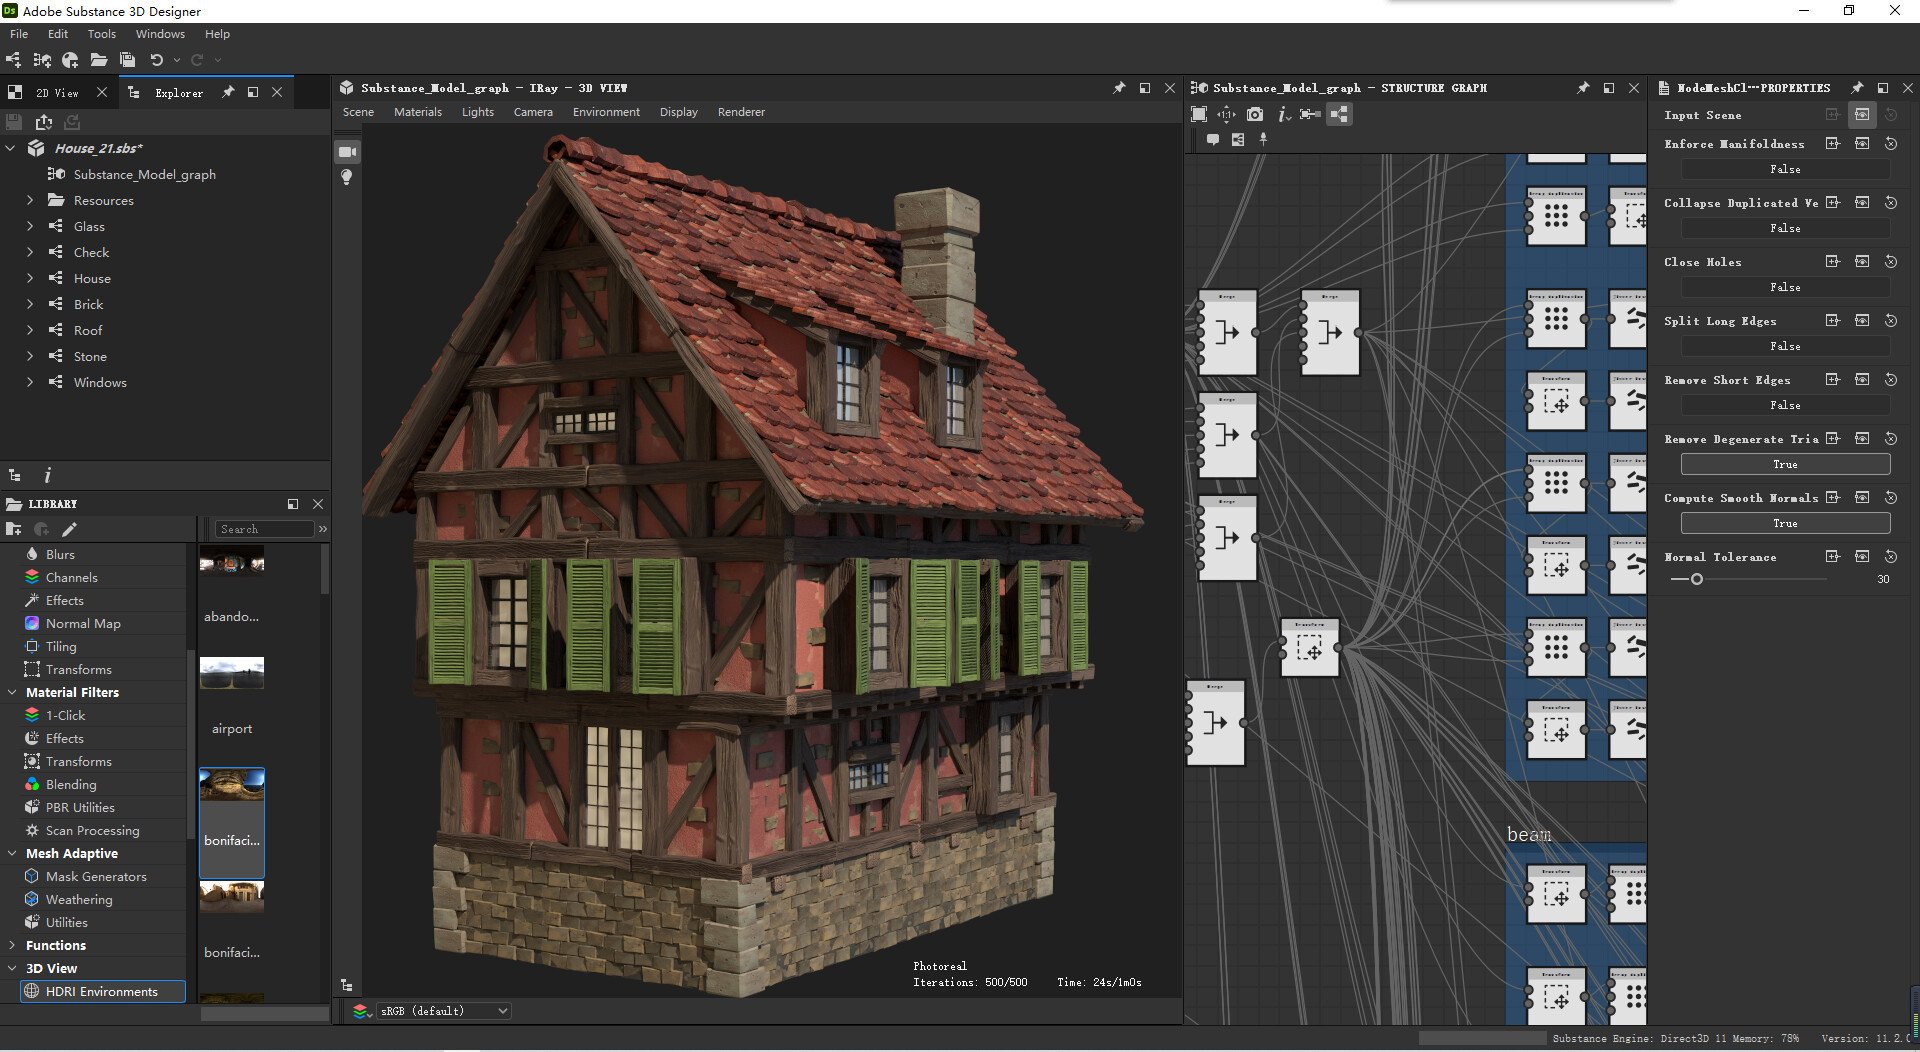Toggle Compute Smooth Normals off
This screenshot has height=1052, width=1920.
click(1786, 523)
